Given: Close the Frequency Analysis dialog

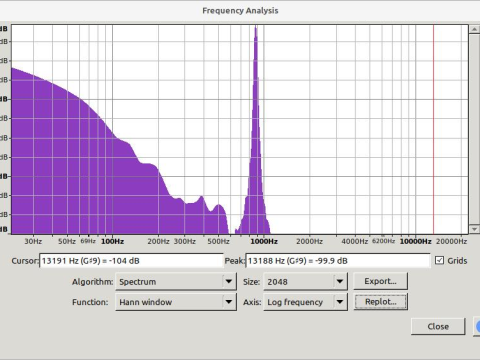Looking at the screenshot, I should coord(438,326).
